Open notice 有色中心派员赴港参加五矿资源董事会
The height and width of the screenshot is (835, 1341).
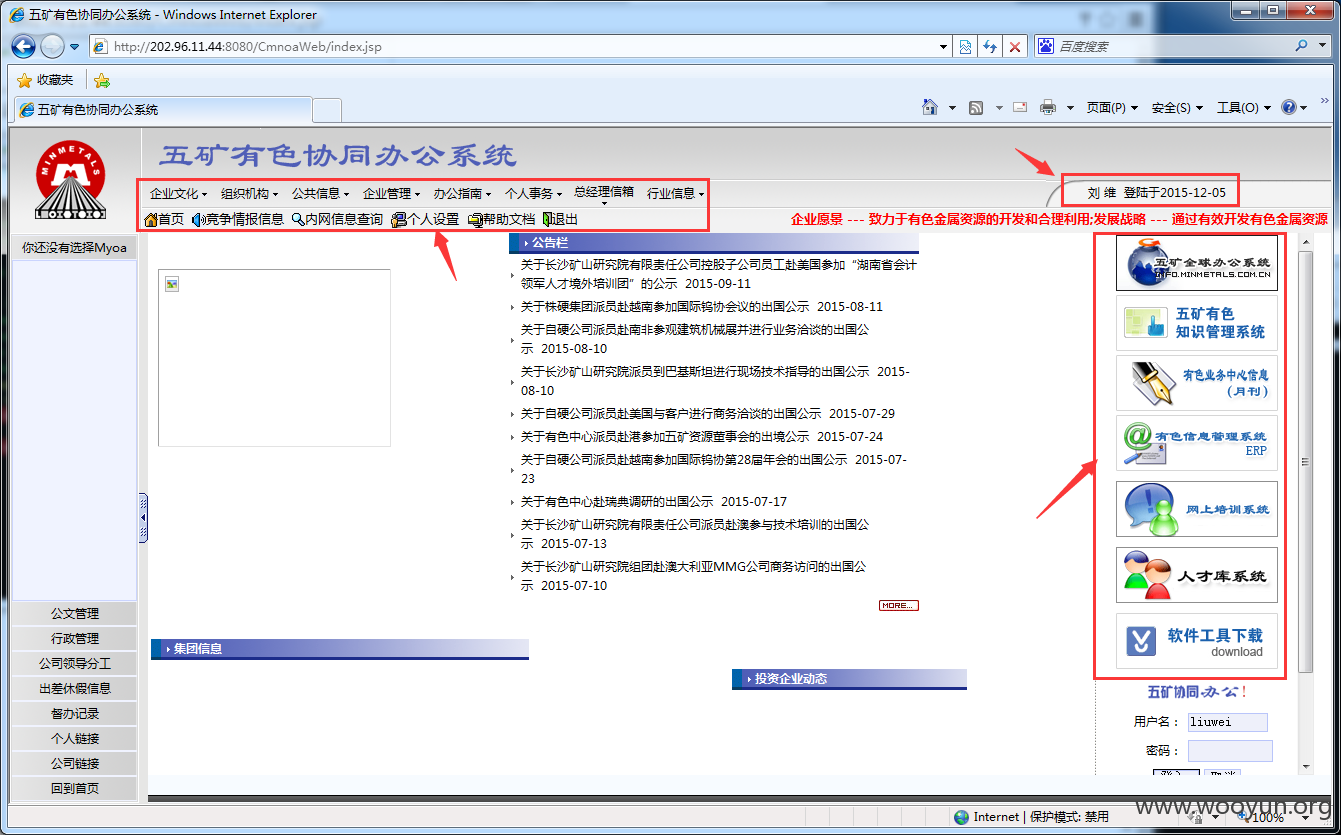tap(702, 437)
